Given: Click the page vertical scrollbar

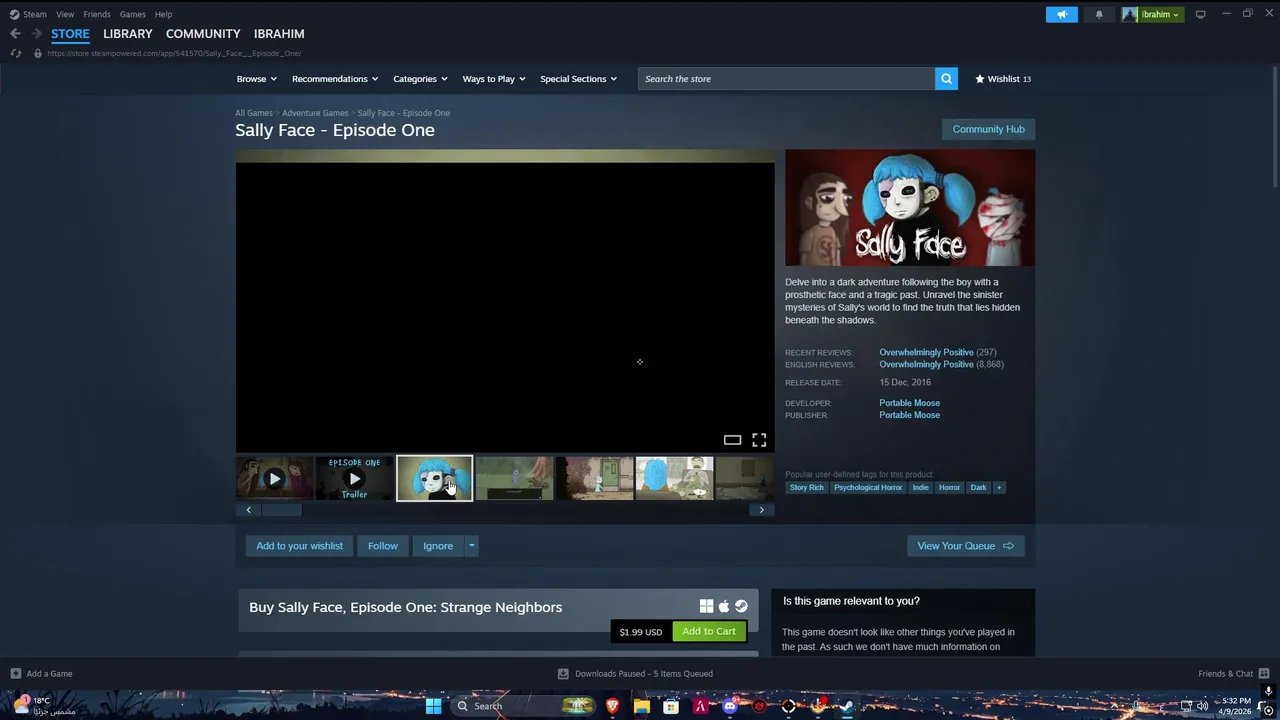Looking at the screenshot, I should pyautogui.click(x=1275, y=125).
